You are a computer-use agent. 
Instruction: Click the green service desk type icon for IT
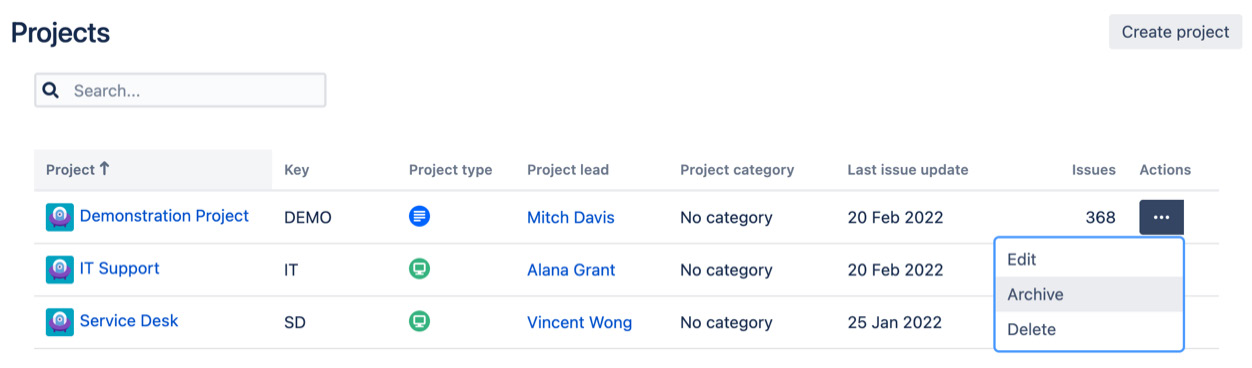[x=420, y=269]
